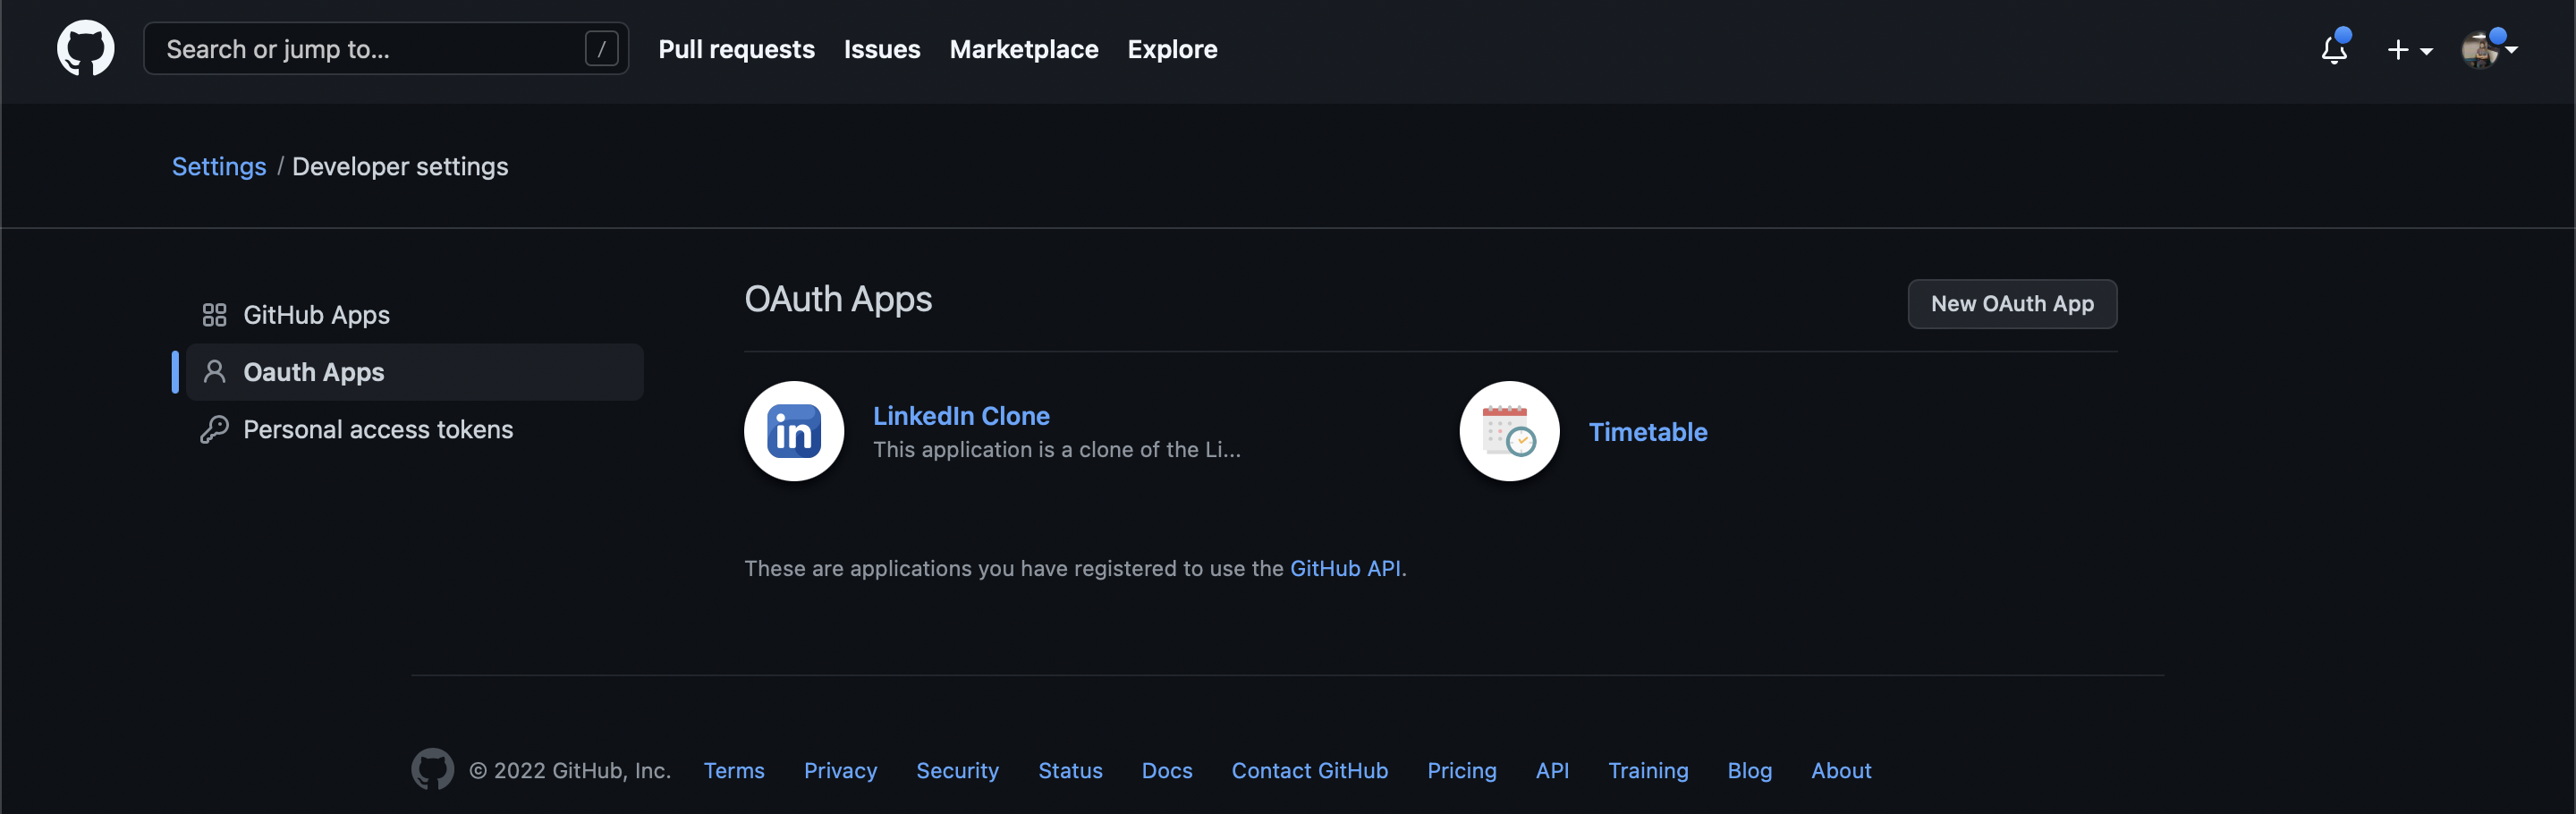Screen dimensions: 2576x814
Task: Open the LinkedIn Clone app logo
Action: point(794,431)
